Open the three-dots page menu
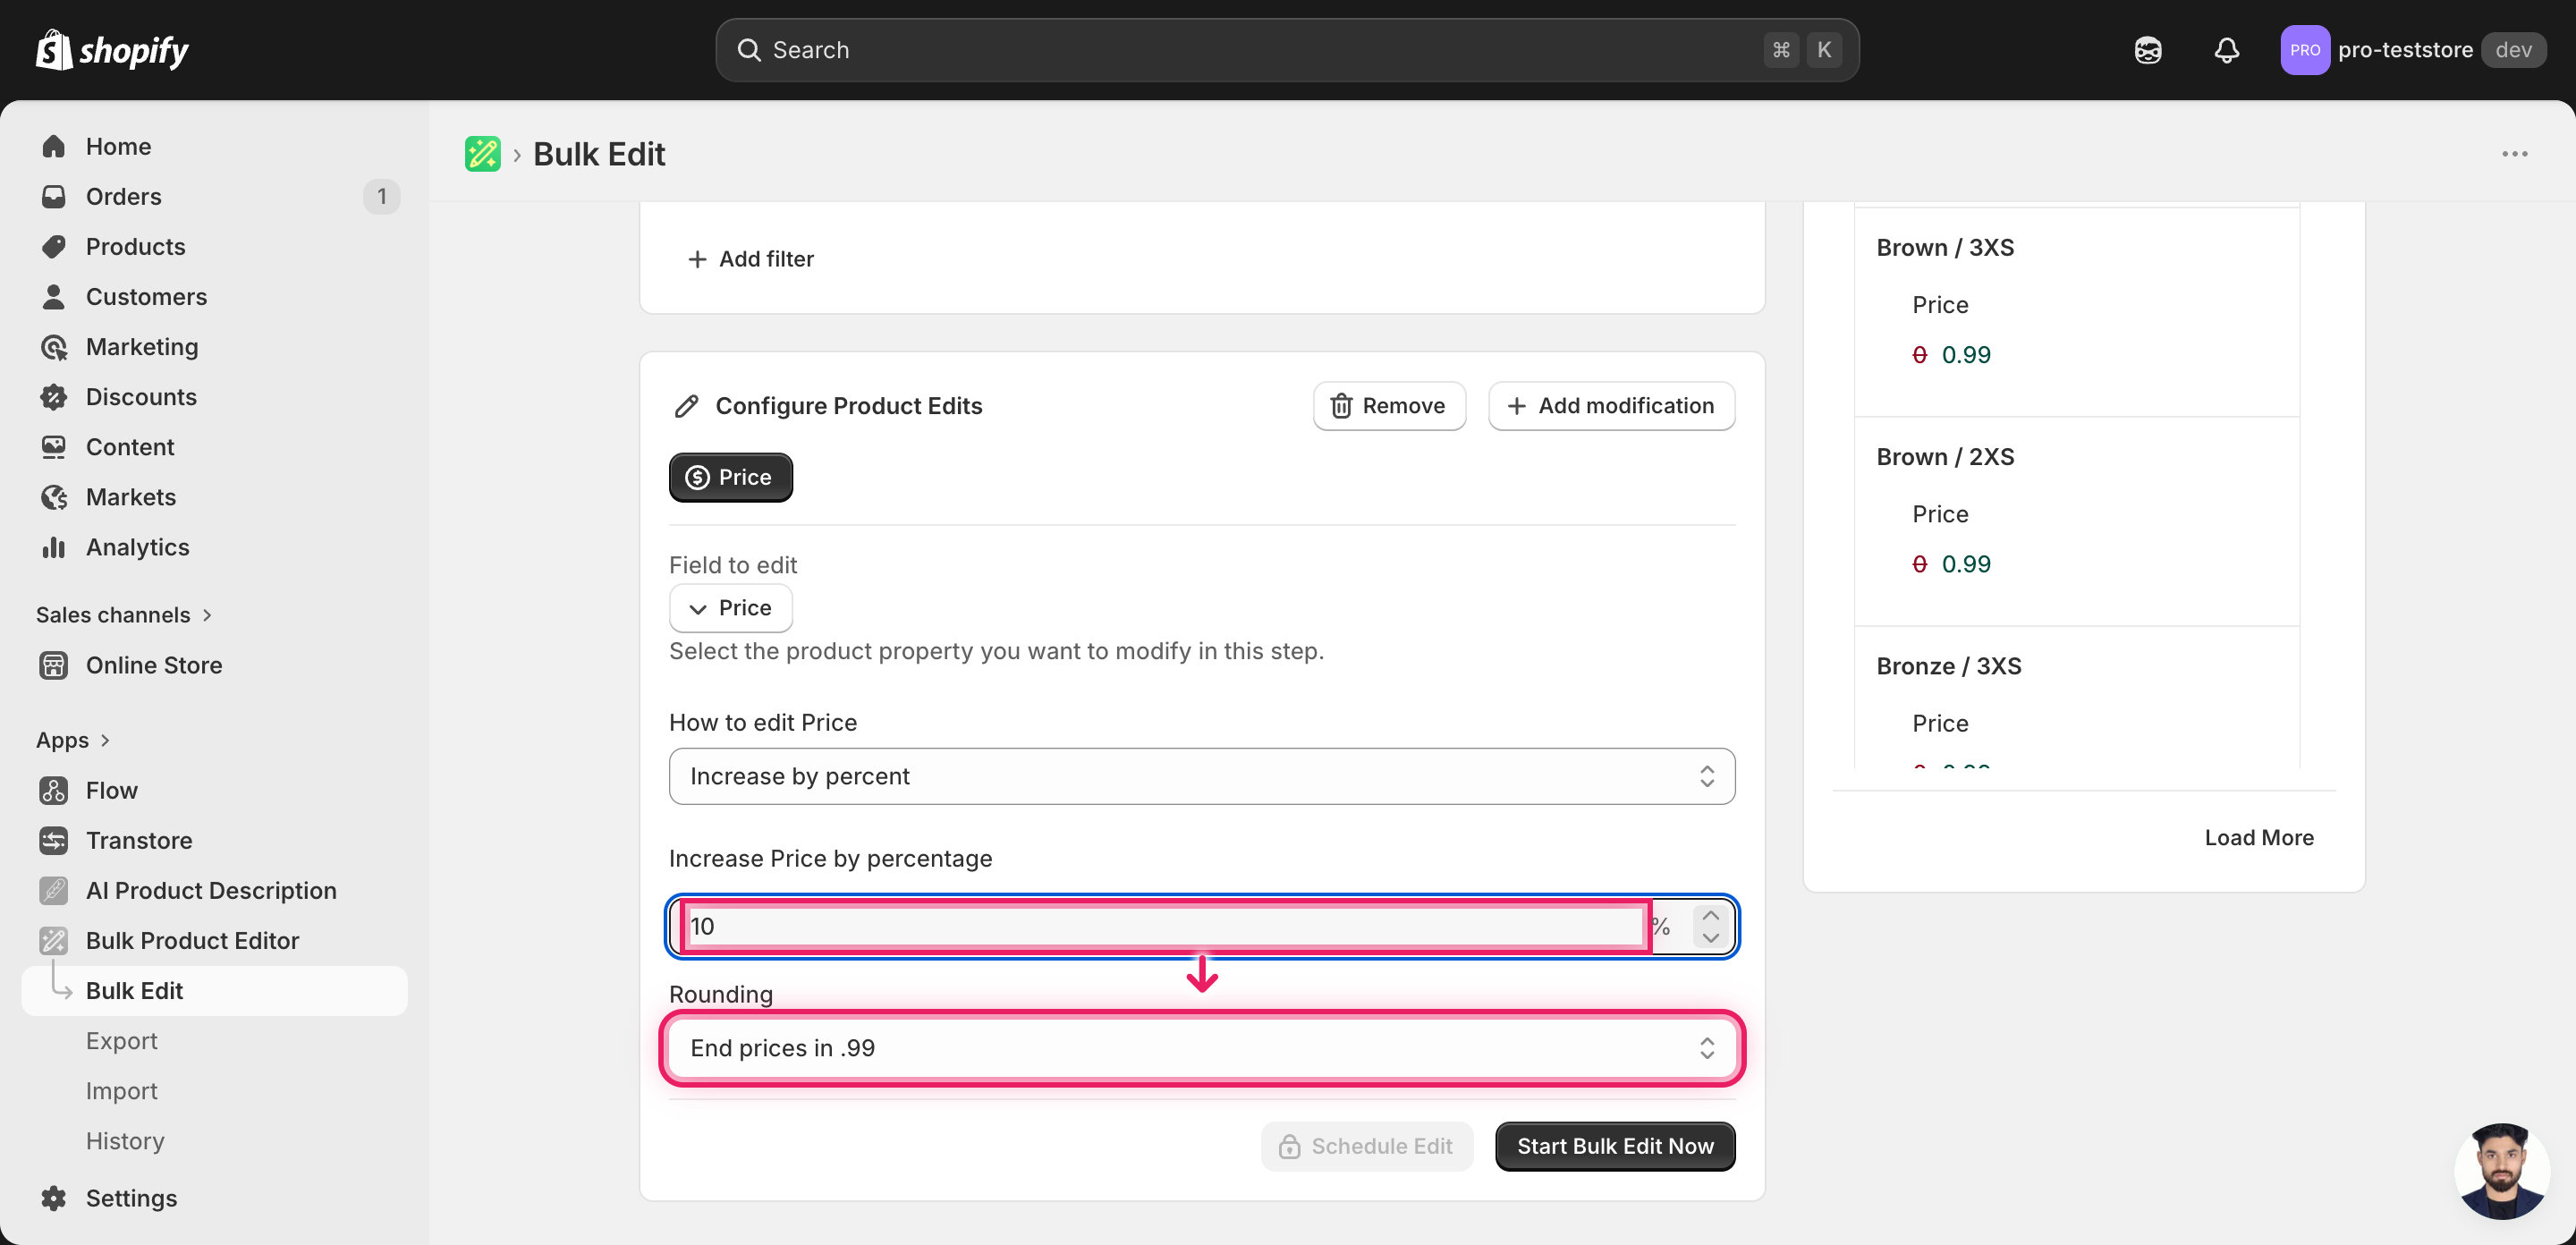Viewport: 2576px width, 1245px height. pos(2514,154)
